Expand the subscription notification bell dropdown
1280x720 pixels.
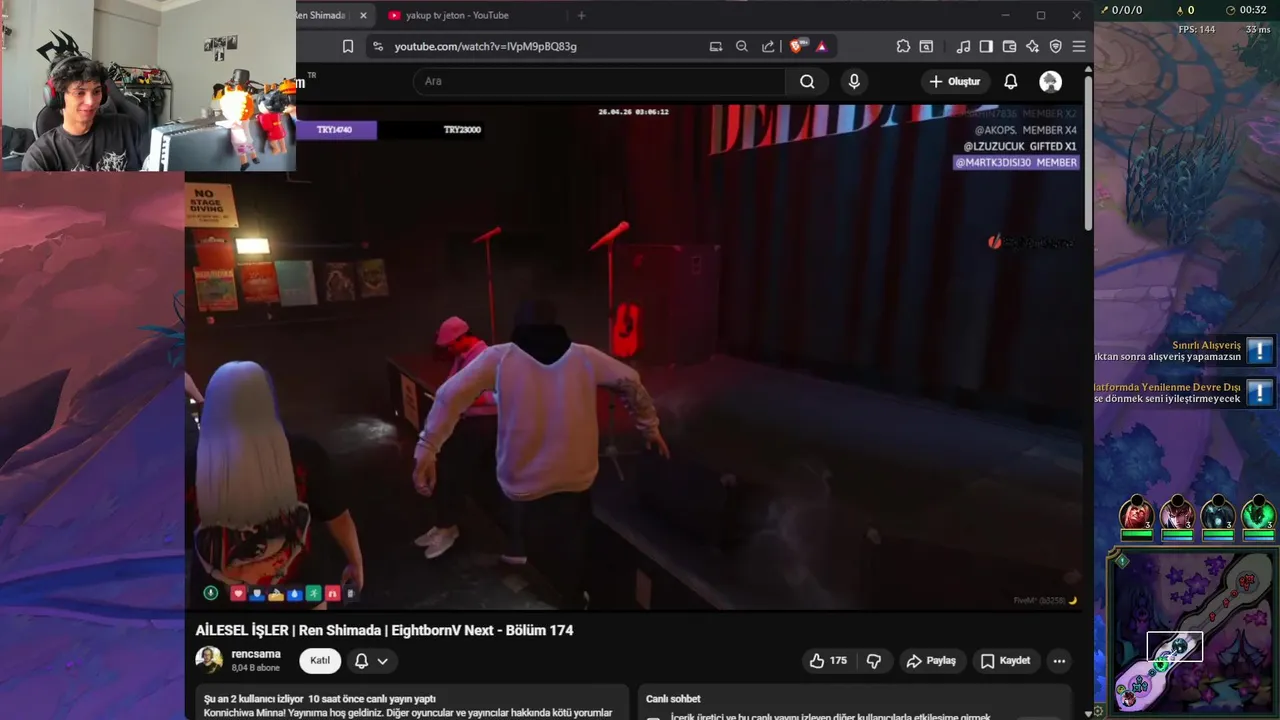point(371,660)
